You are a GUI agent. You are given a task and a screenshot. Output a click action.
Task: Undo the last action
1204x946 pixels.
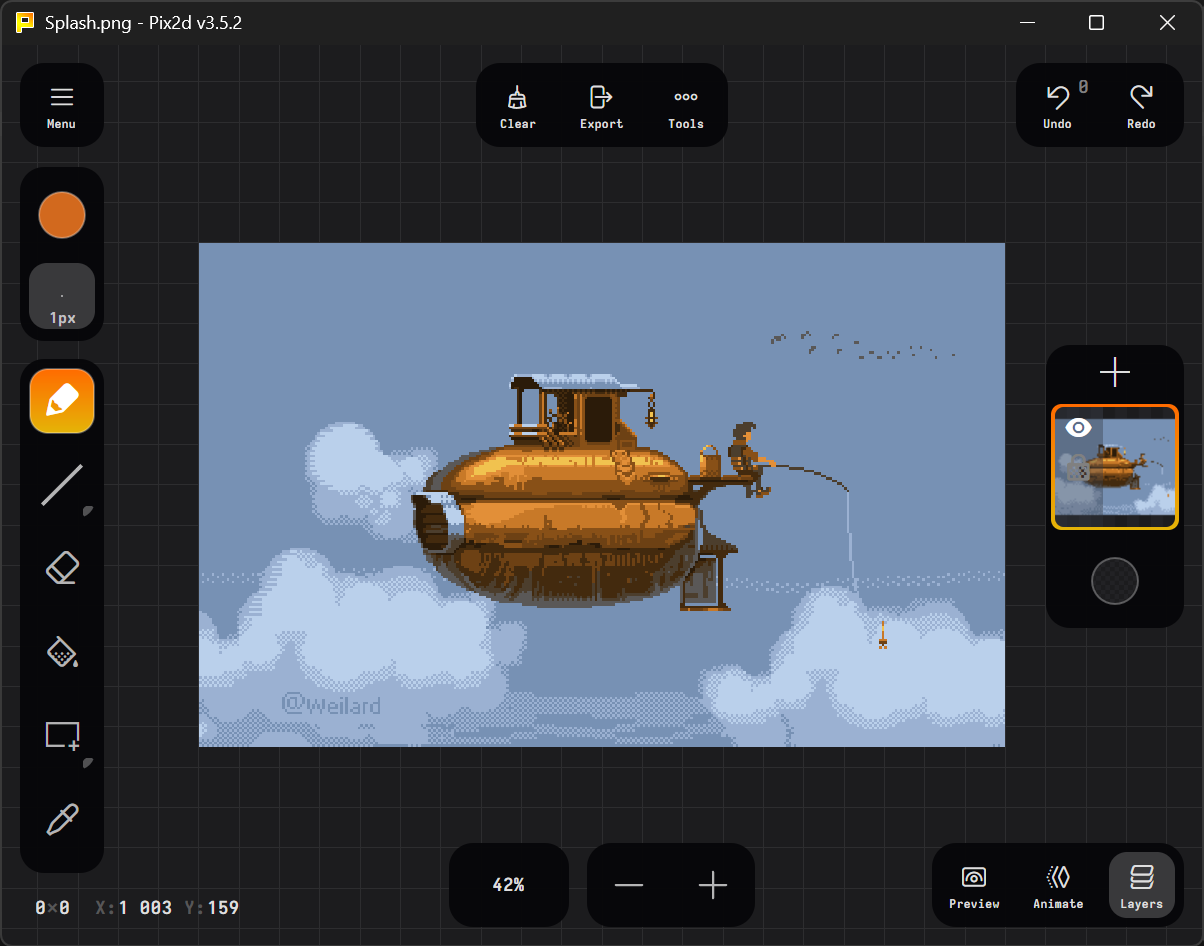(1058, 106)
